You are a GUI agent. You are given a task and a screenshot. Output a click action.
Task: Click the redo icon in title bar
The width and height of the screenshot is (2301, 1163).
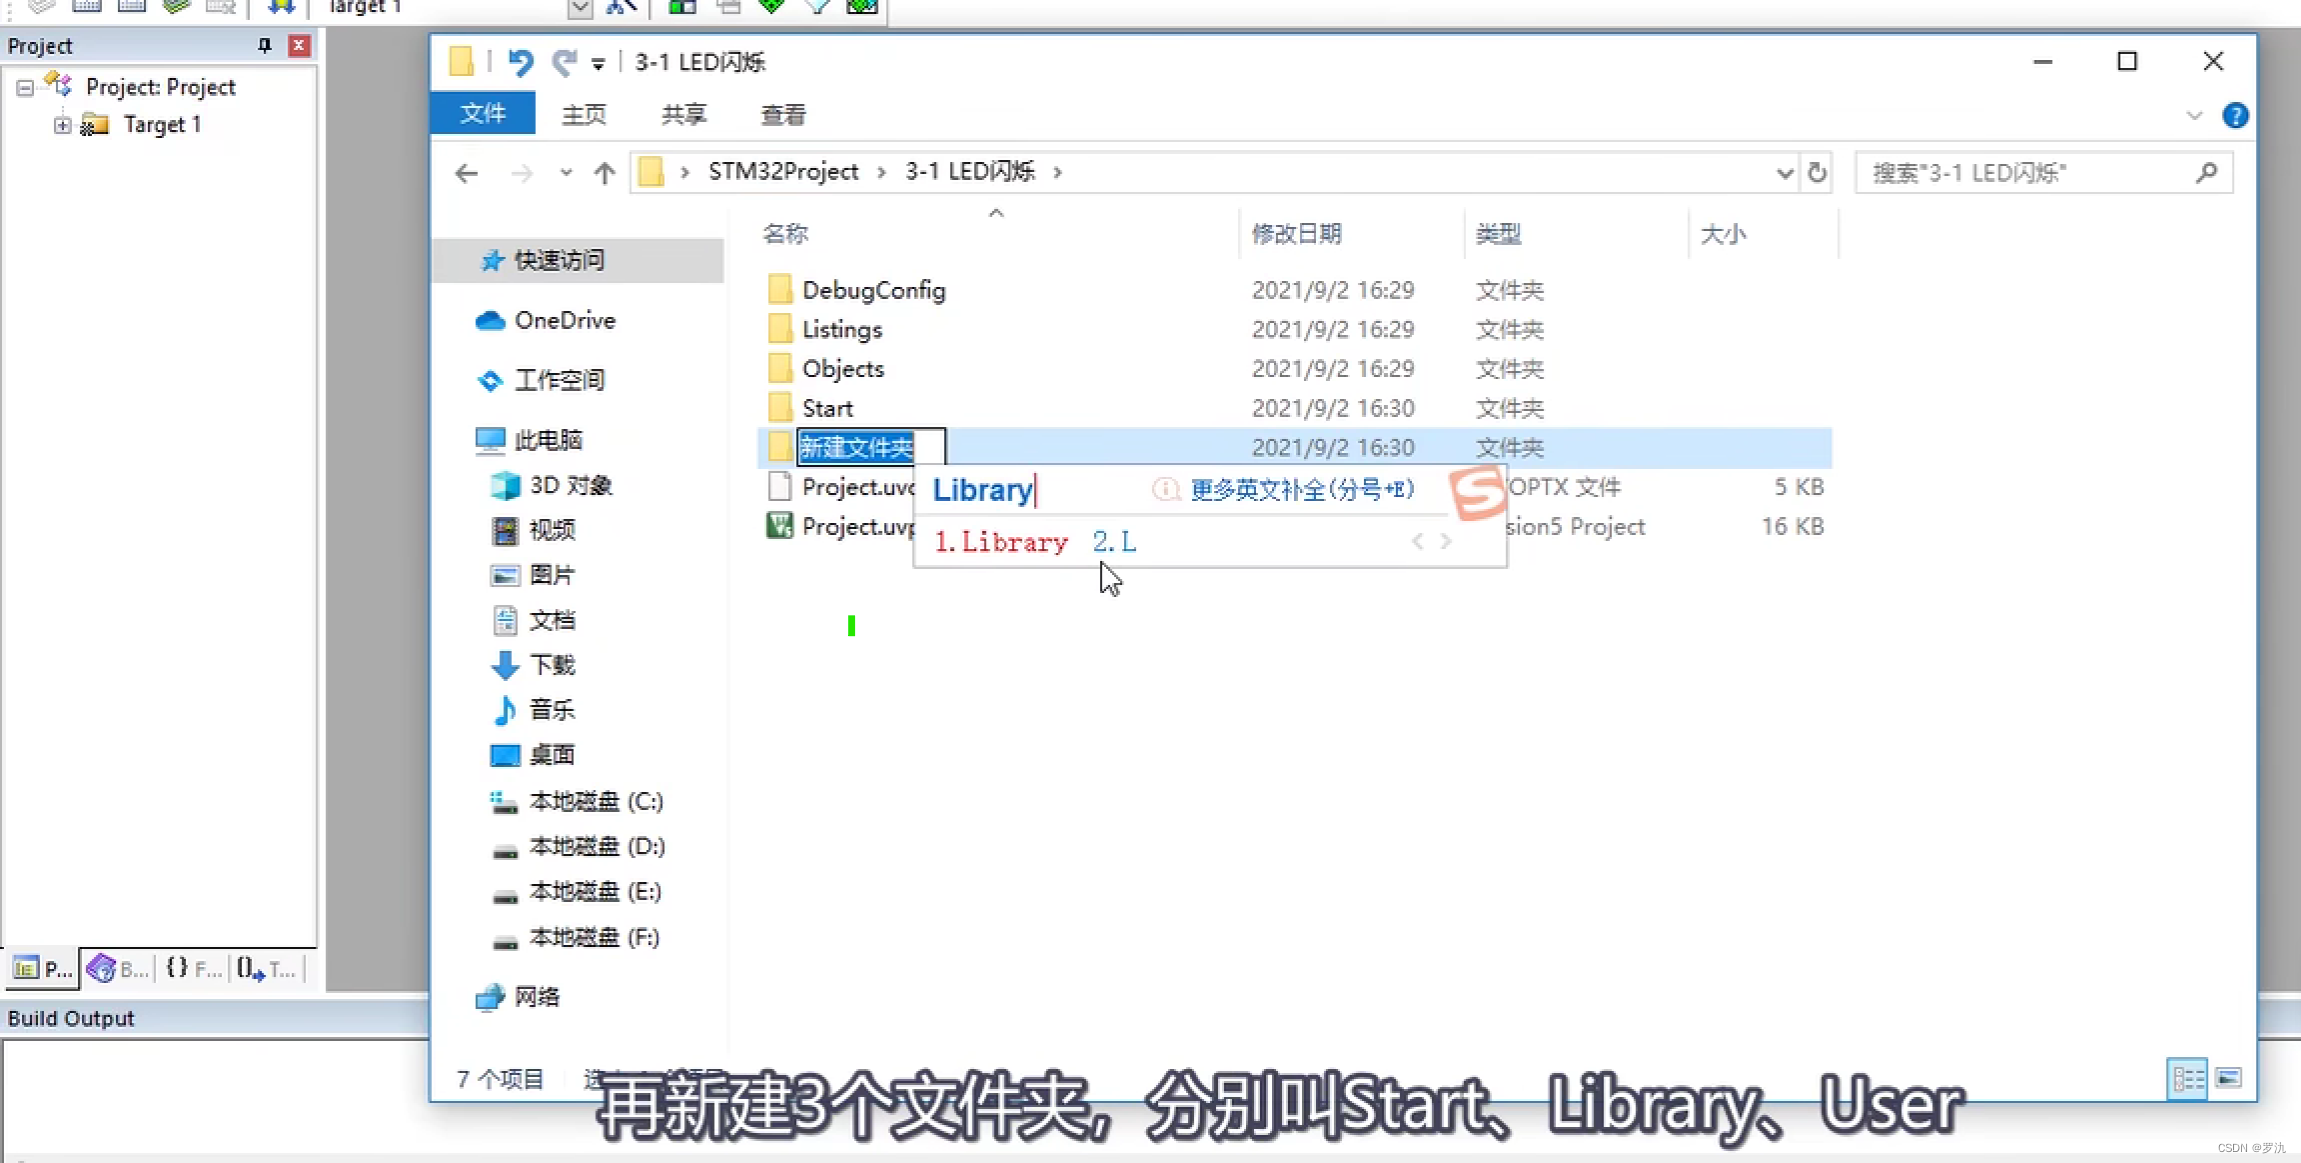(564, 62)
